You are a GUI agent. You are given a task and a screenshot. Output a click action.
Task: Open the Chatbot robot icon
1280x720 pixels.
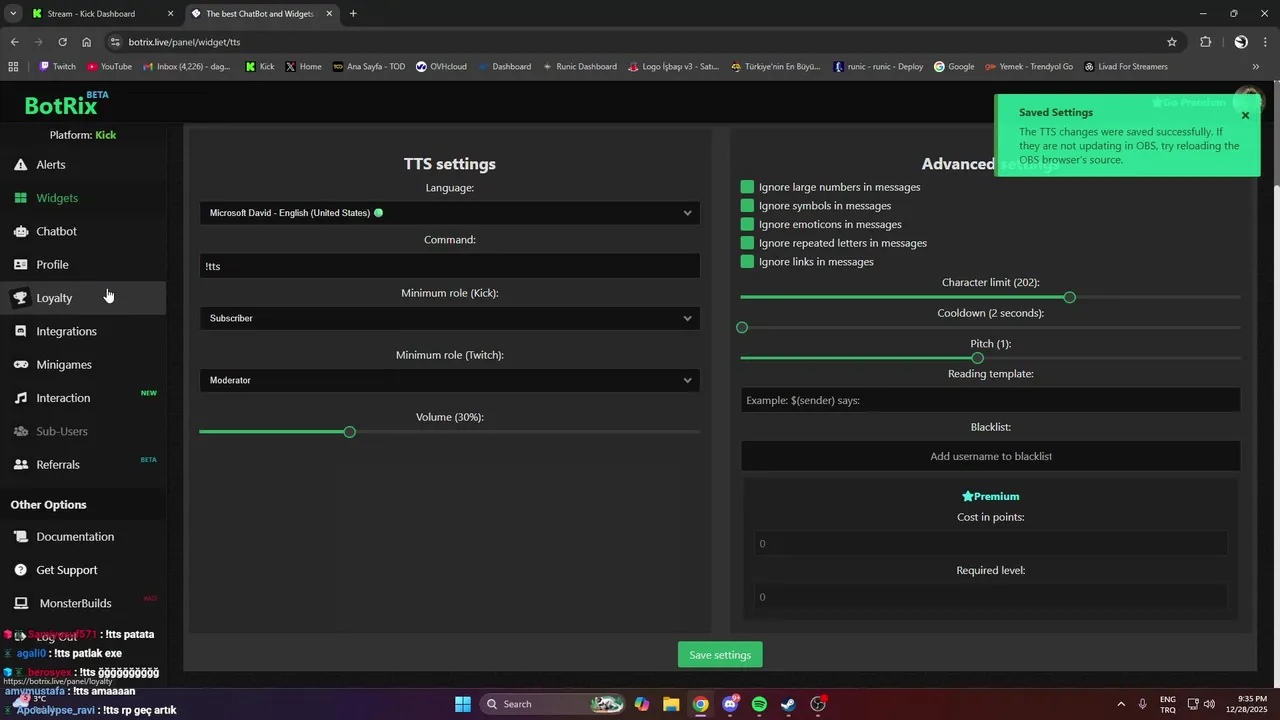[20, 231]
